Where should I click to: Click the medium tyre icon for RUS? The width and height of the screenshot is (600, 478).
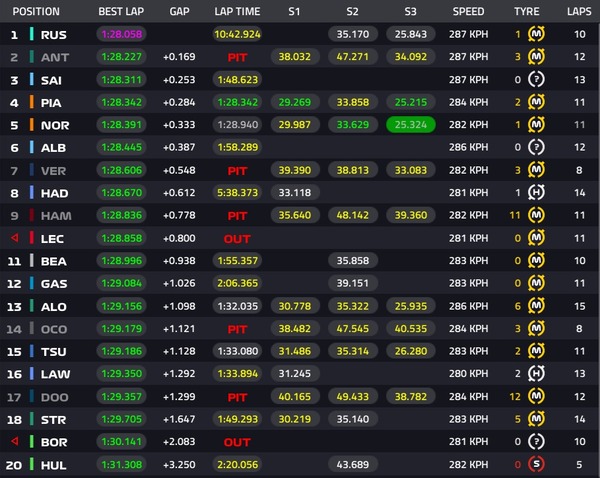coord(536,34)
